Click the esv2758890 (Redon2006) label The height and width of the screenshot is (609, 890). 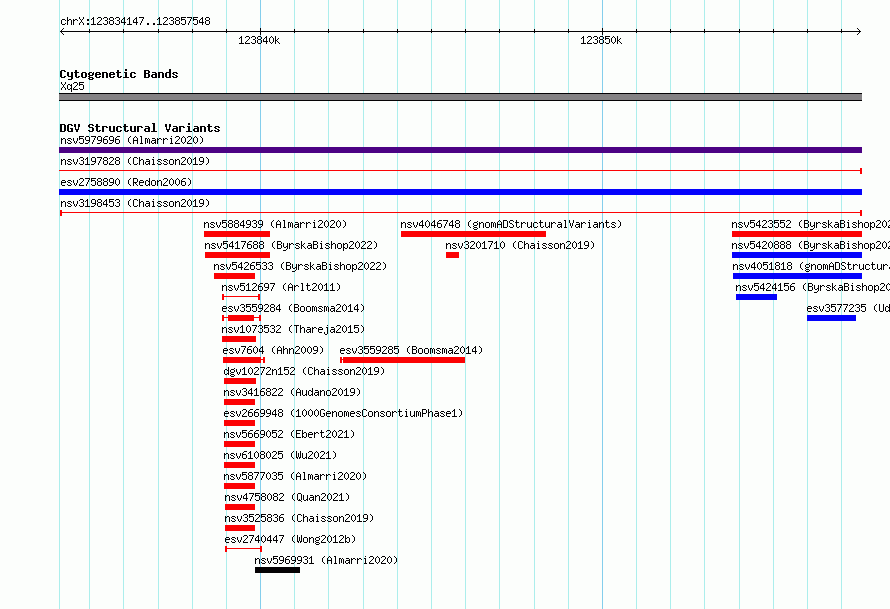tap(126, 182)
